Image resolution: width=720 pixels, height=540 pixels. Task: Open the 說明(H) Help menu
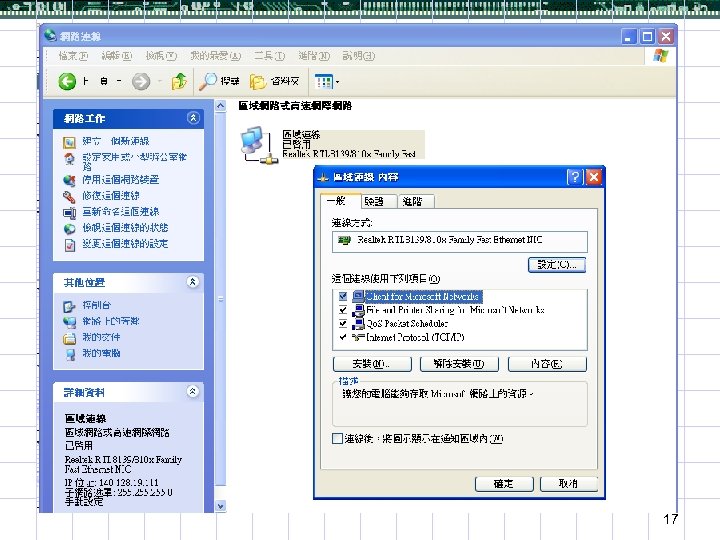(359, 56)
